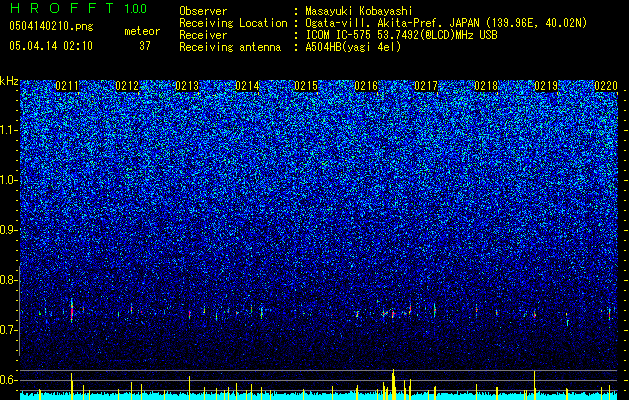Click the ICOM IC-575 receiver text
This screenshot has width=629, height=400.
pos(401,35)
